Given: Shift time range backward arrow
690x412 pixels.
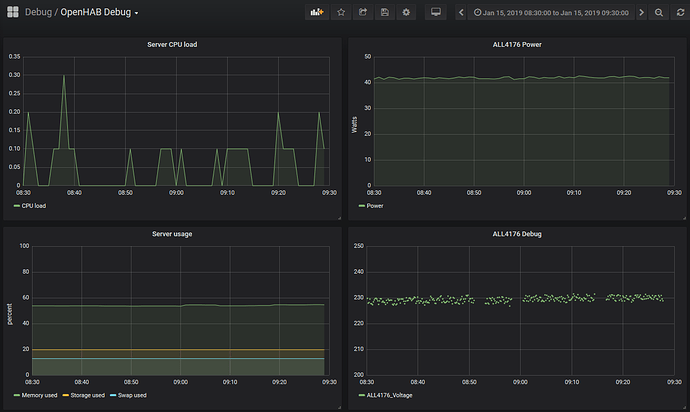Looking at the screenshot, I should 461,12.
